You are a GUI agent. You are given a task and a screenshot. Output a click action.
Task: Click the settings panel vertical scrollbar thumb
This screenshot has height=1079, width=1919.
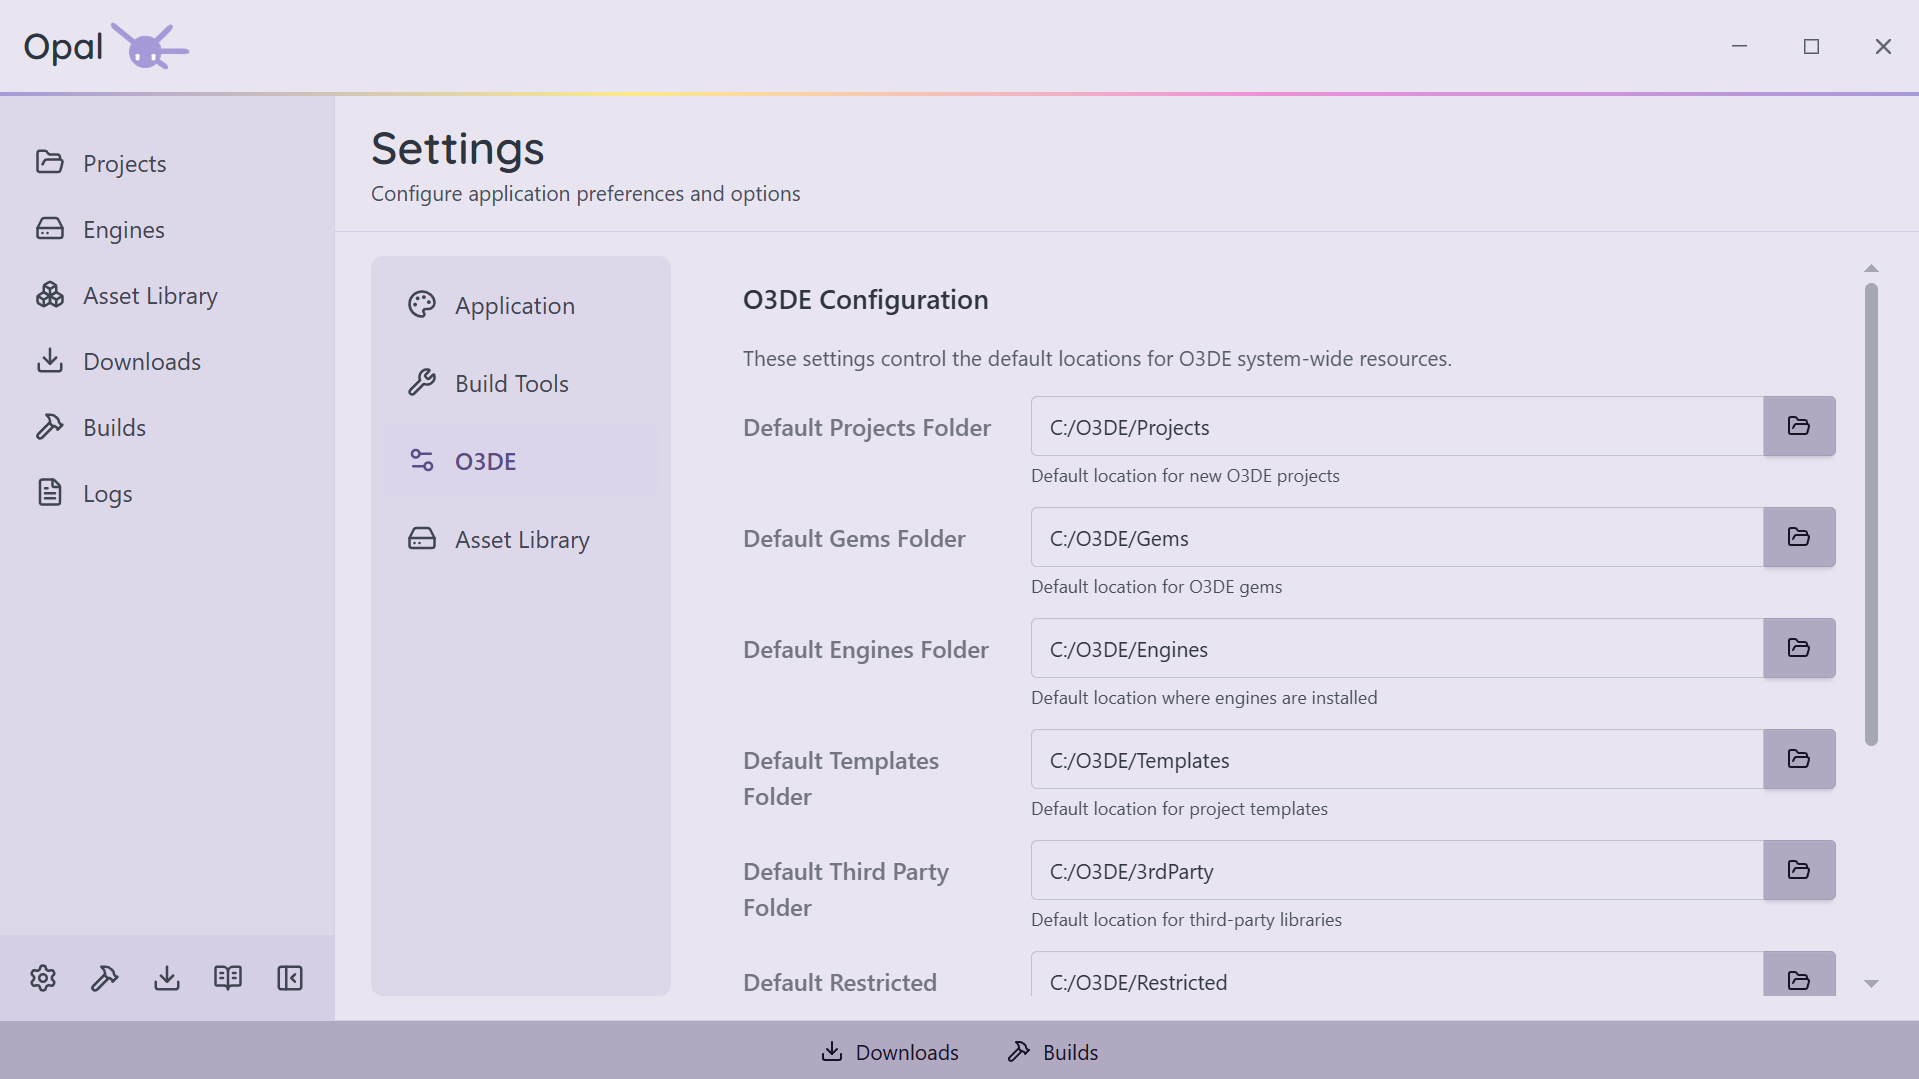pos(1871,514)
